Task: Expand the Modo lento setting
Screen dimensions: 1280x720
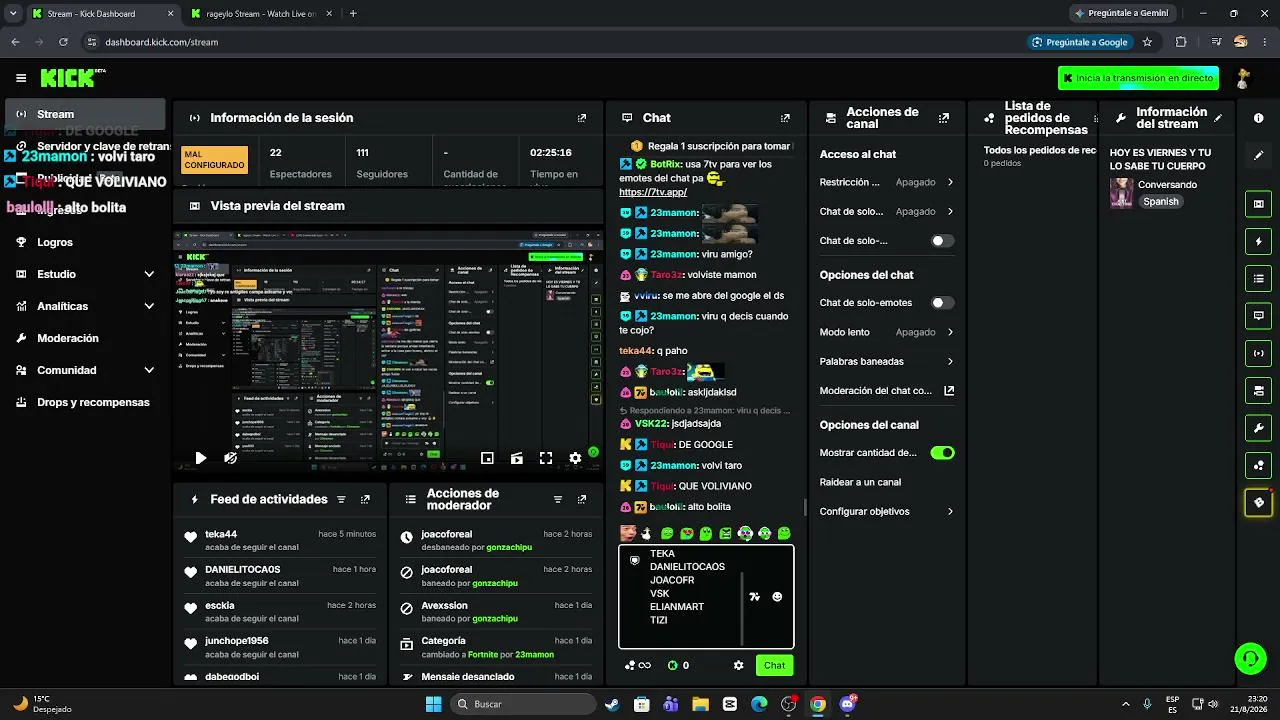Action: 887,332
